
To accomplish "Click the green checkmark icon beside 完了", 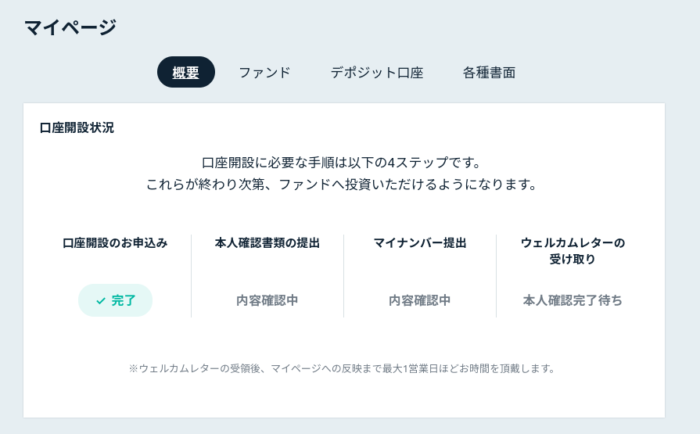I will click(101, 301).
